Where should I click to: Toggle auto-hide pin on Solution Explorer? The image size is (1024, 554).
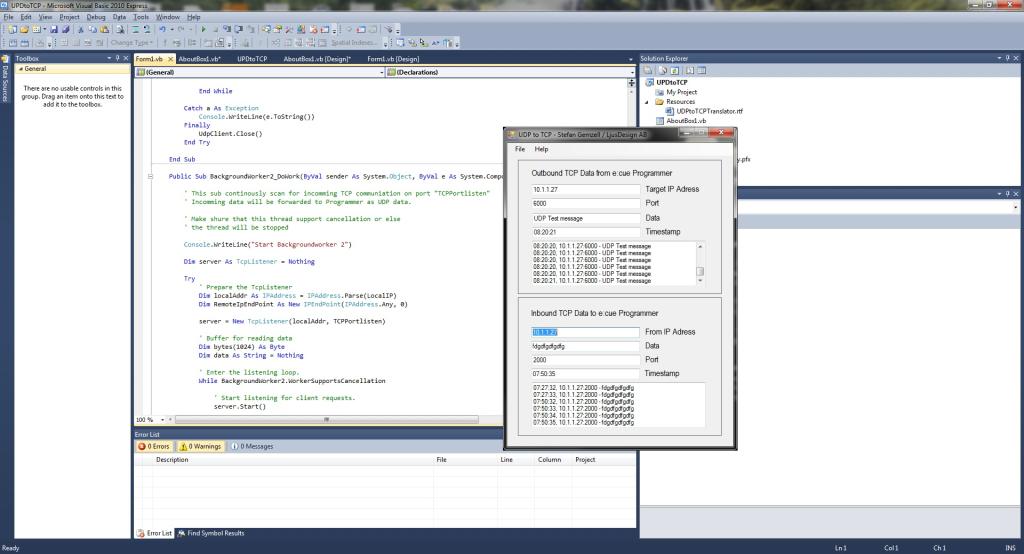point(1008,58)
